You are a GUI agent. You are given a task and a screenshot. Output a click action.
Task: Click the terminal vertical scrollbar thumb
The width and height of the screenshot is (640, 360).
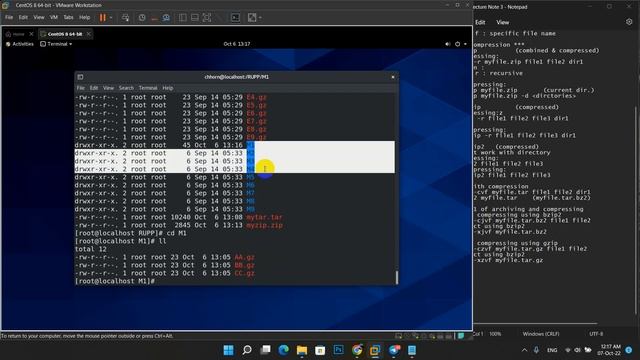pos(396,277)
